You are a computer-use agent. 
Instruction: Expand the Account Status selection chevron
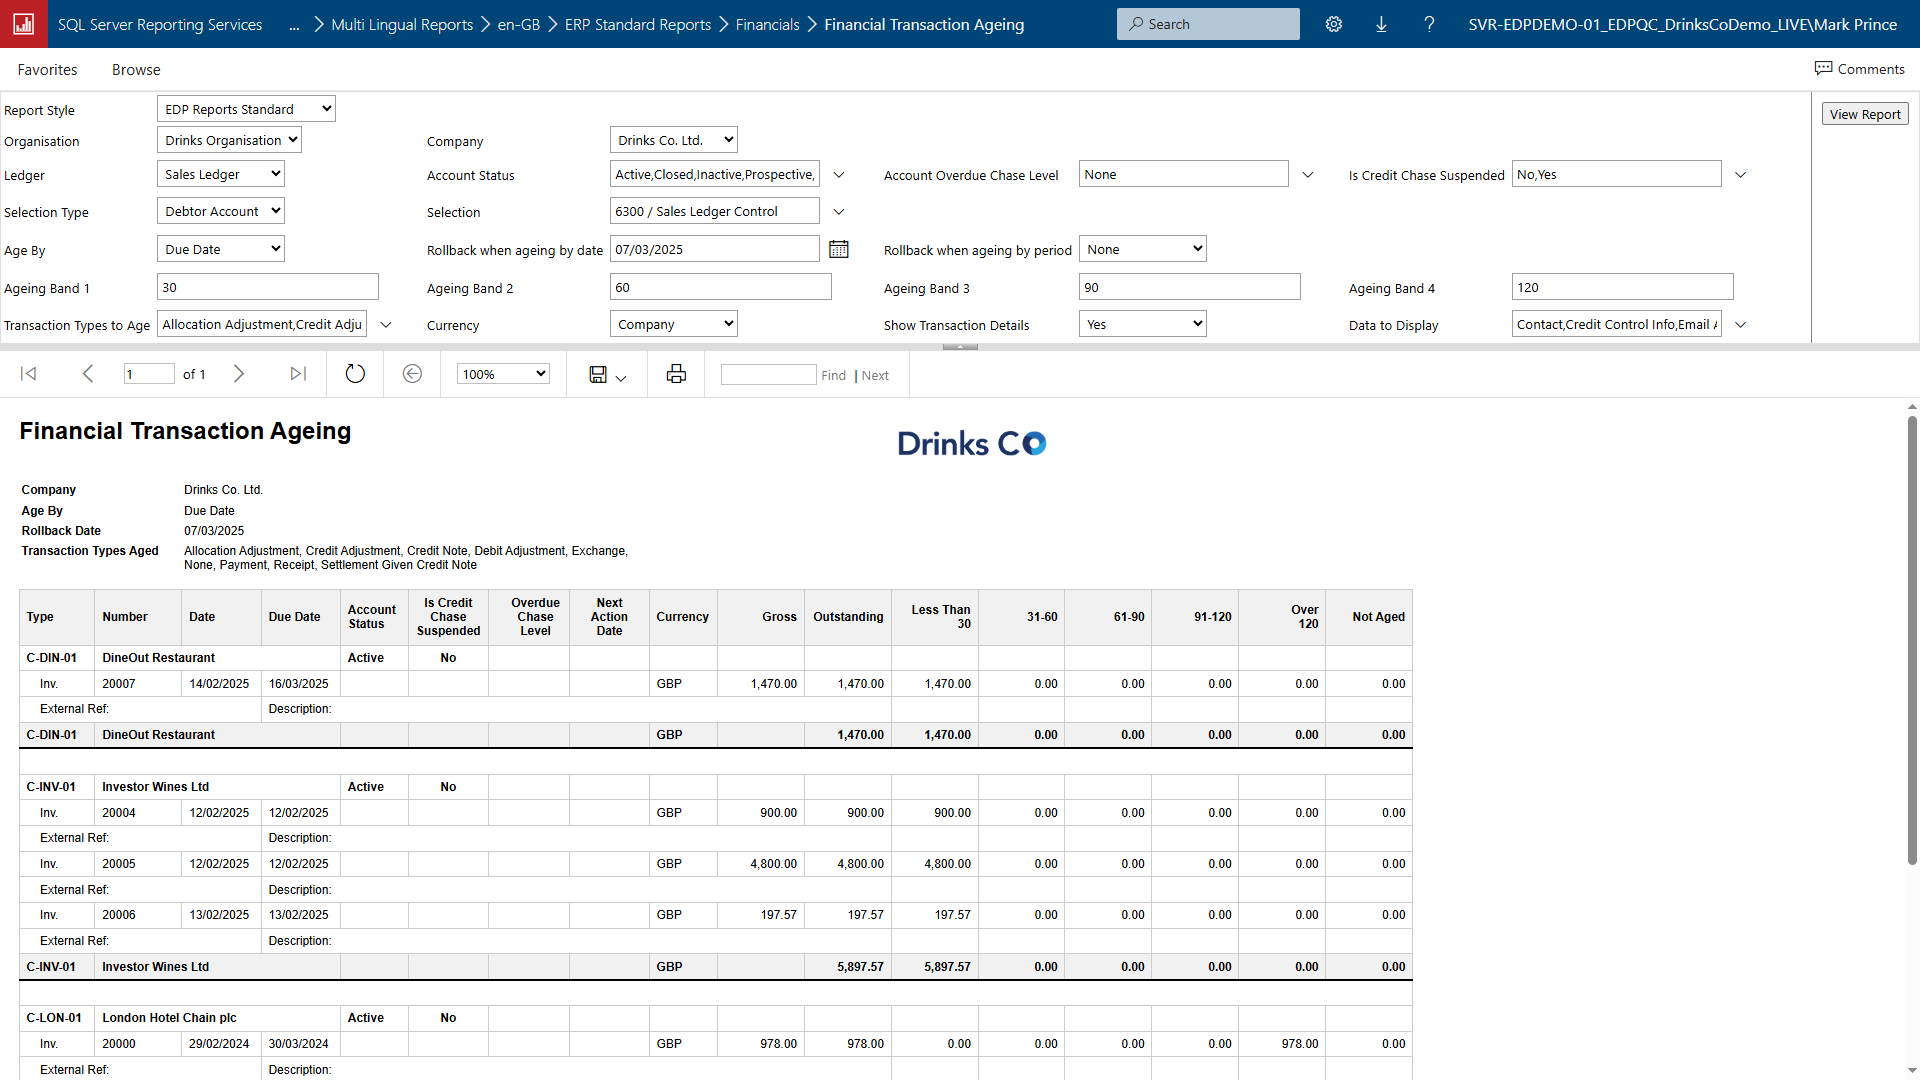click(839, 174)
